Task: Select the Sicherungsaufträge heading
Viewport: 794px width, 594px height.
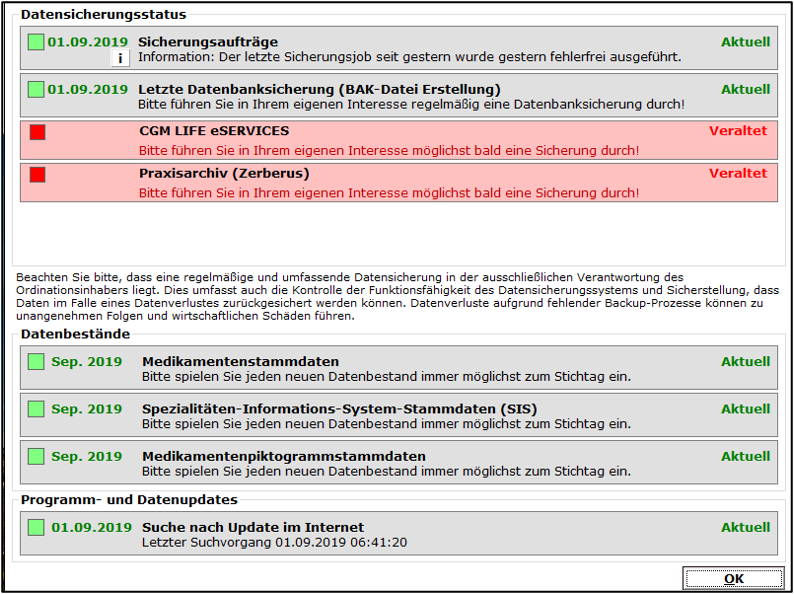Action: [208, 42]
